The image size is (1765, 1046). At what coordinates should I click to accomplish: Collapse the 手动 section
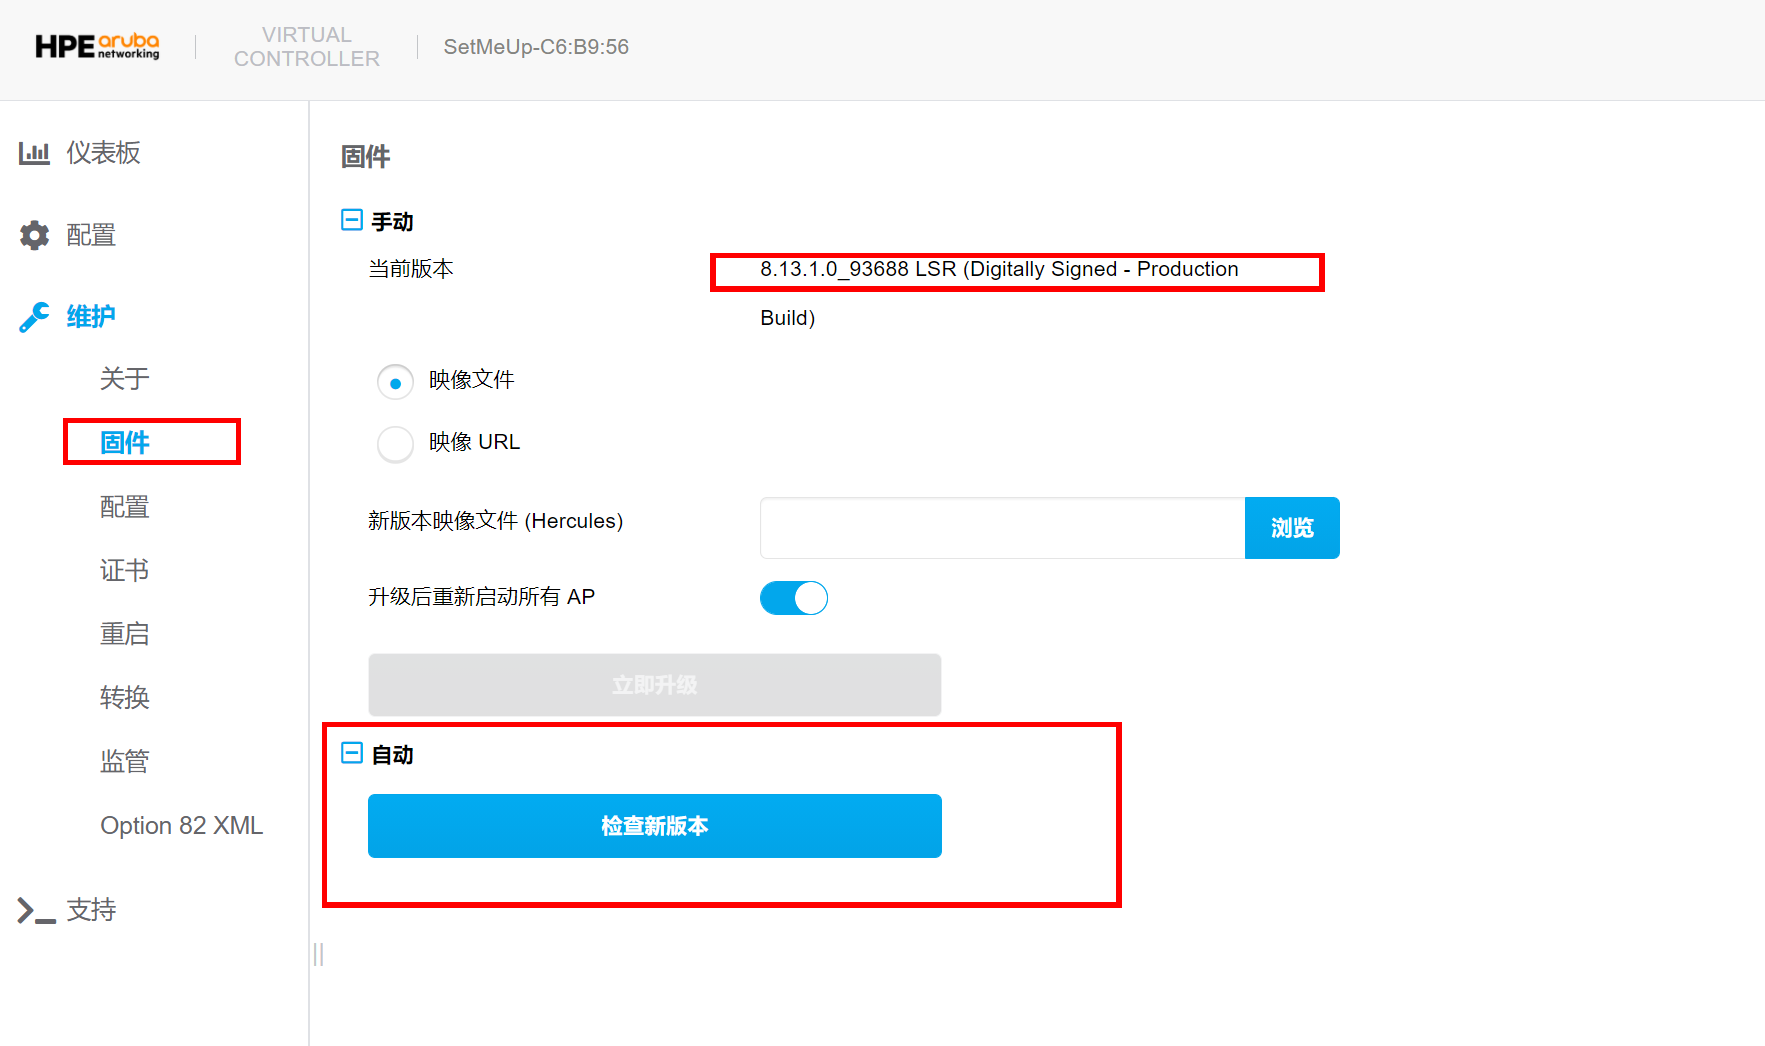351,219
